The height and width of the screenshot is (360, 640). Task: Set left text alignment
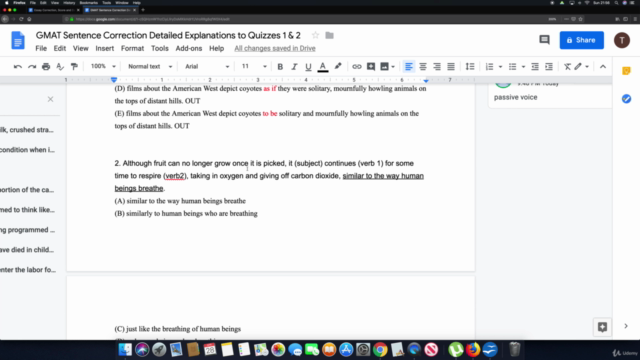pyautogui.click(x=409, y=67)
